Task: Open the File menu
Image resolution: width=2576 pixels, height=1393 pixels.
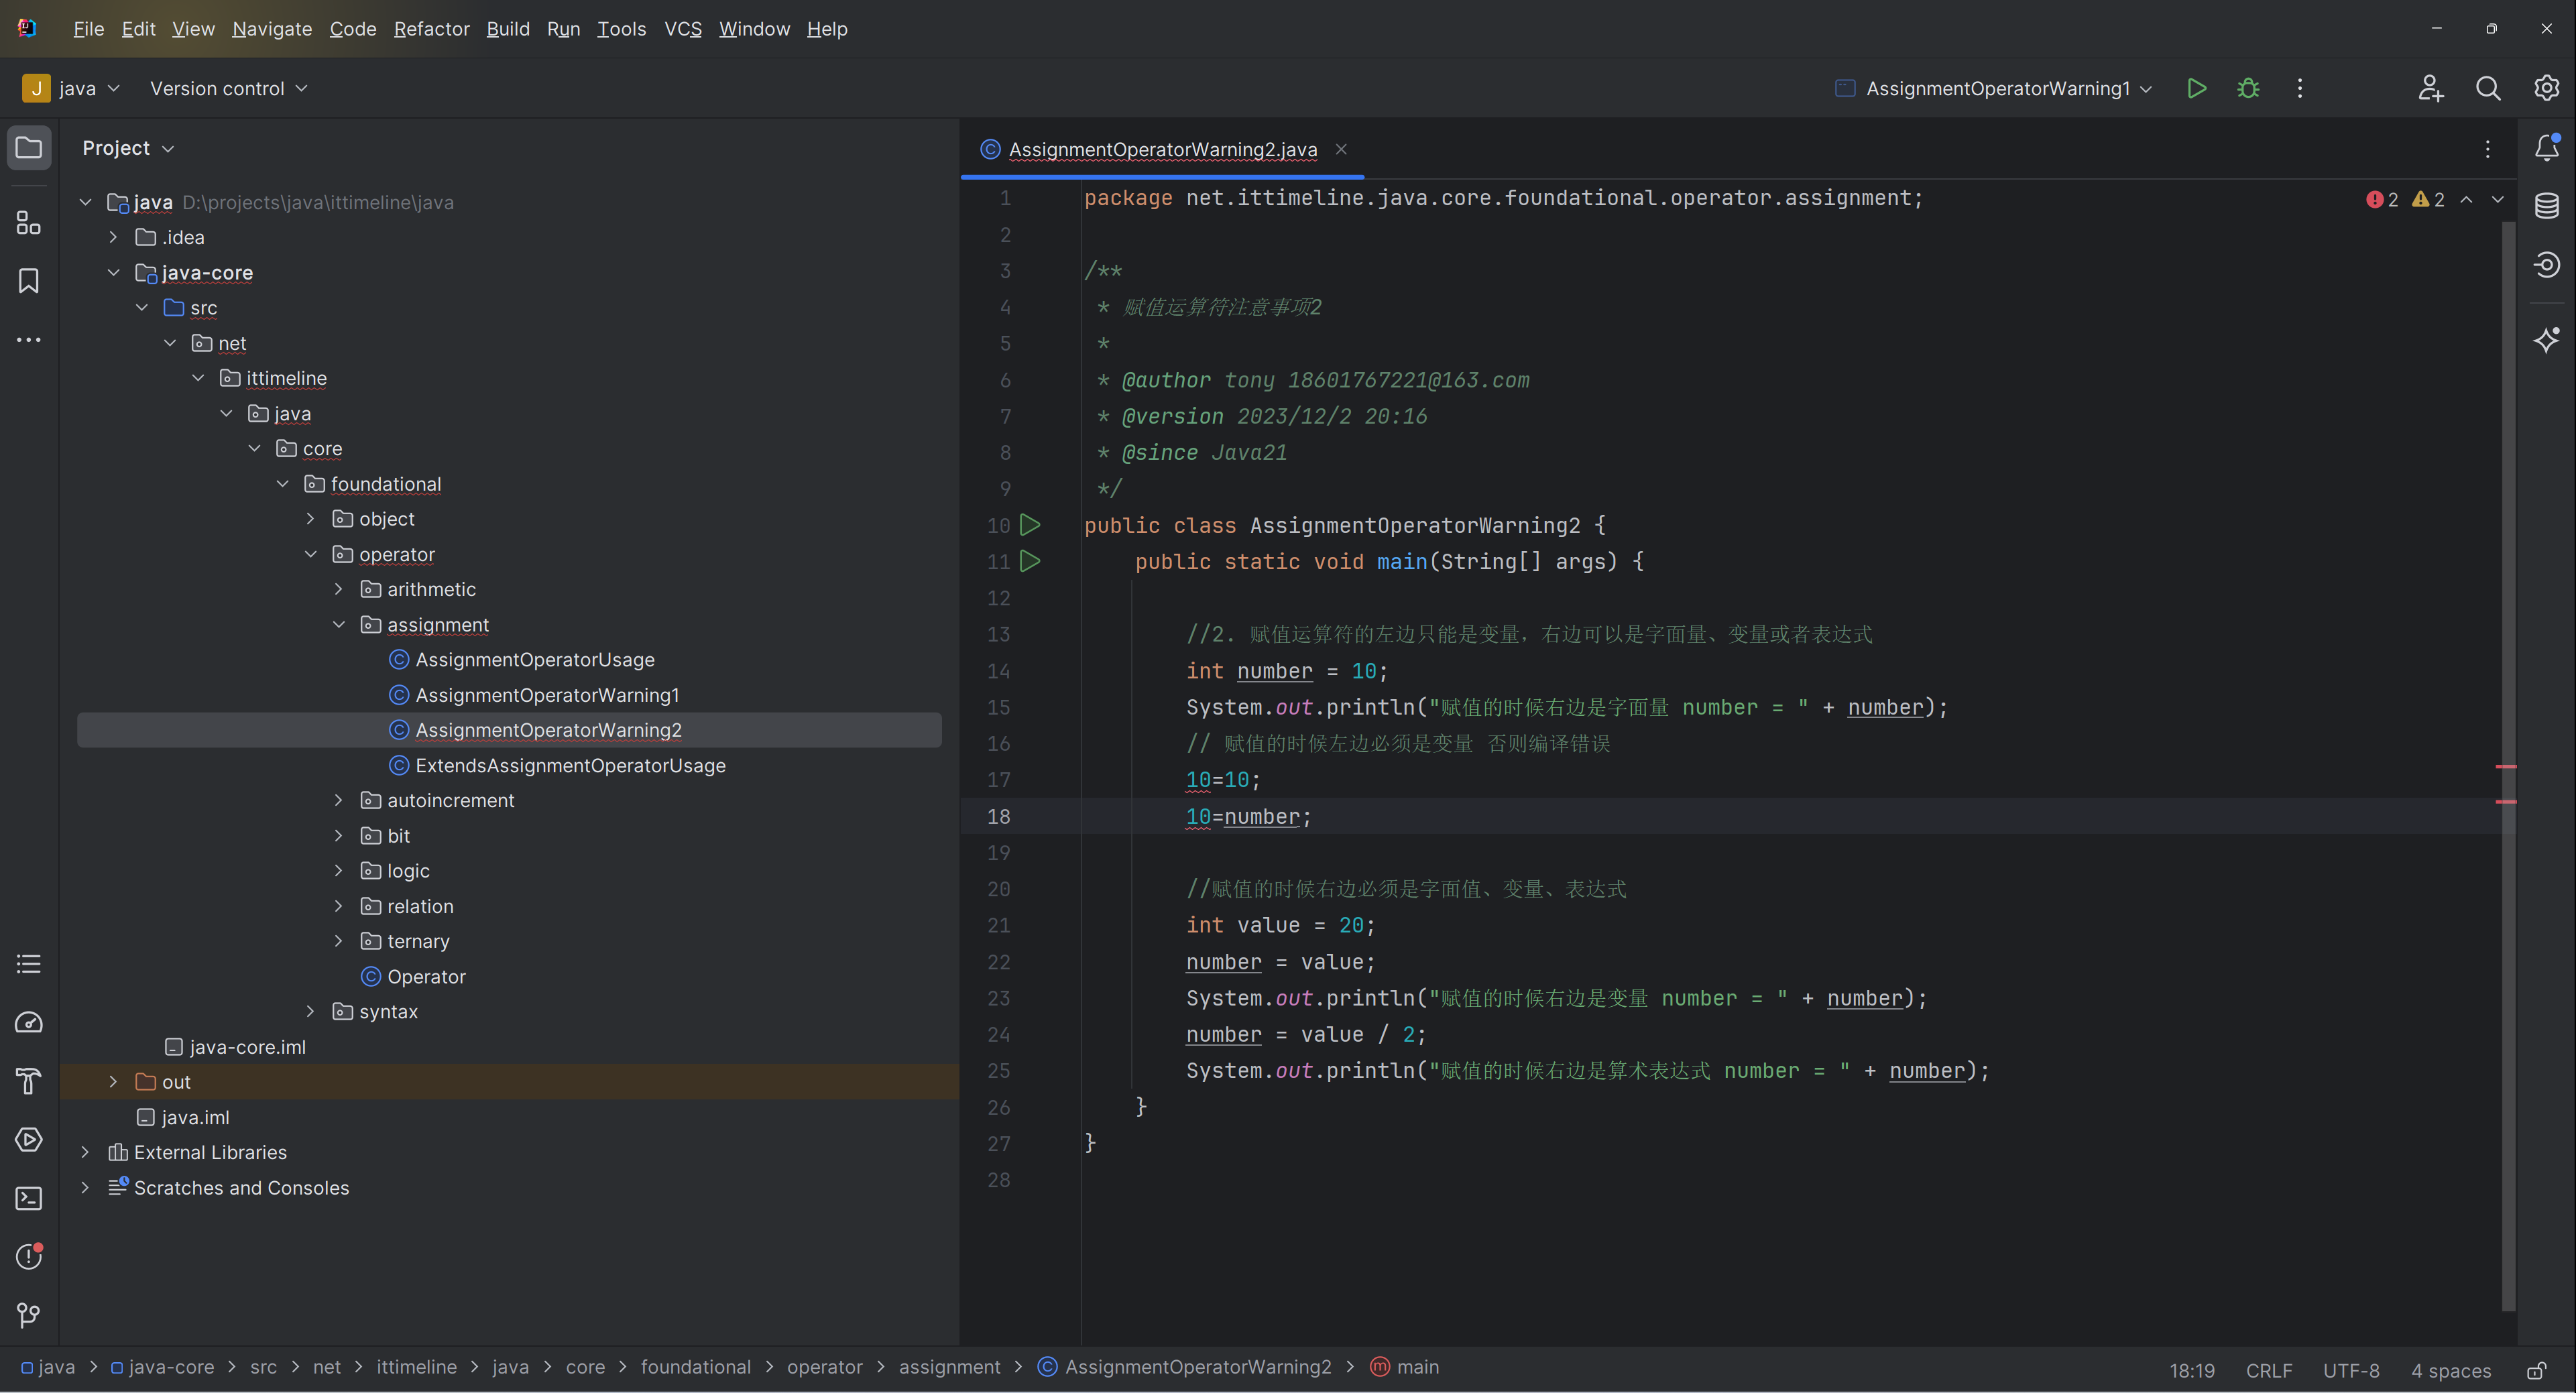Action: 88,29
